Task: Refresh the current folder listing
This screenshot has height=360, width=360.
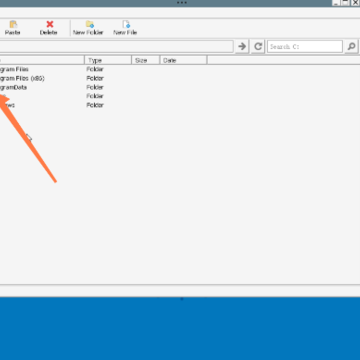Action: coord(258,46)
